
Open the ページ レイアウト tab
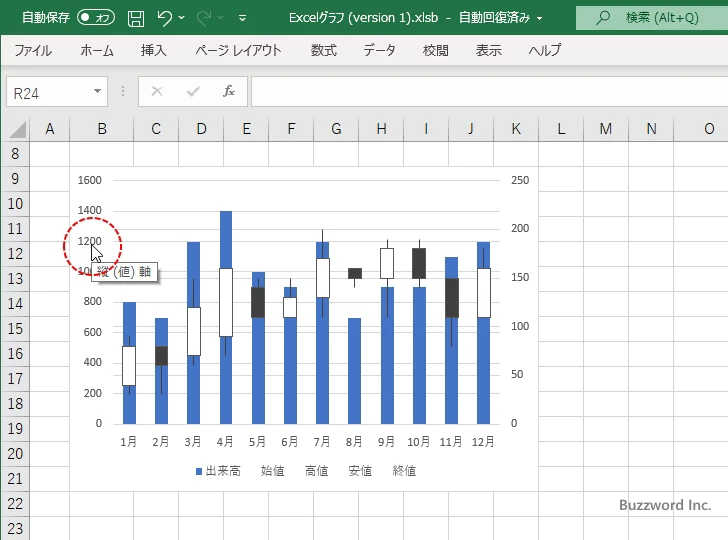click(x=238, y=50)
